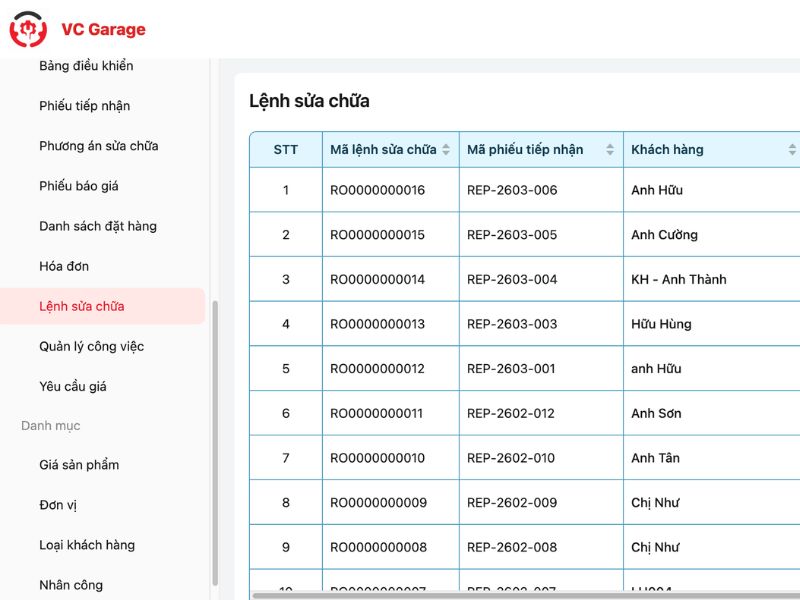Open Phương án sửa chữa menu item
800x600 pixels.
(99, 146)
